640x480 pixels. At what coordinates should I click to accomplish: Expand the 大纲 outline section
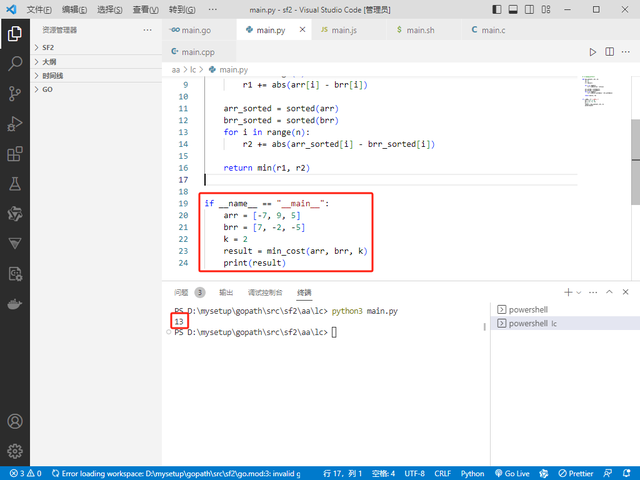point(96,62)
